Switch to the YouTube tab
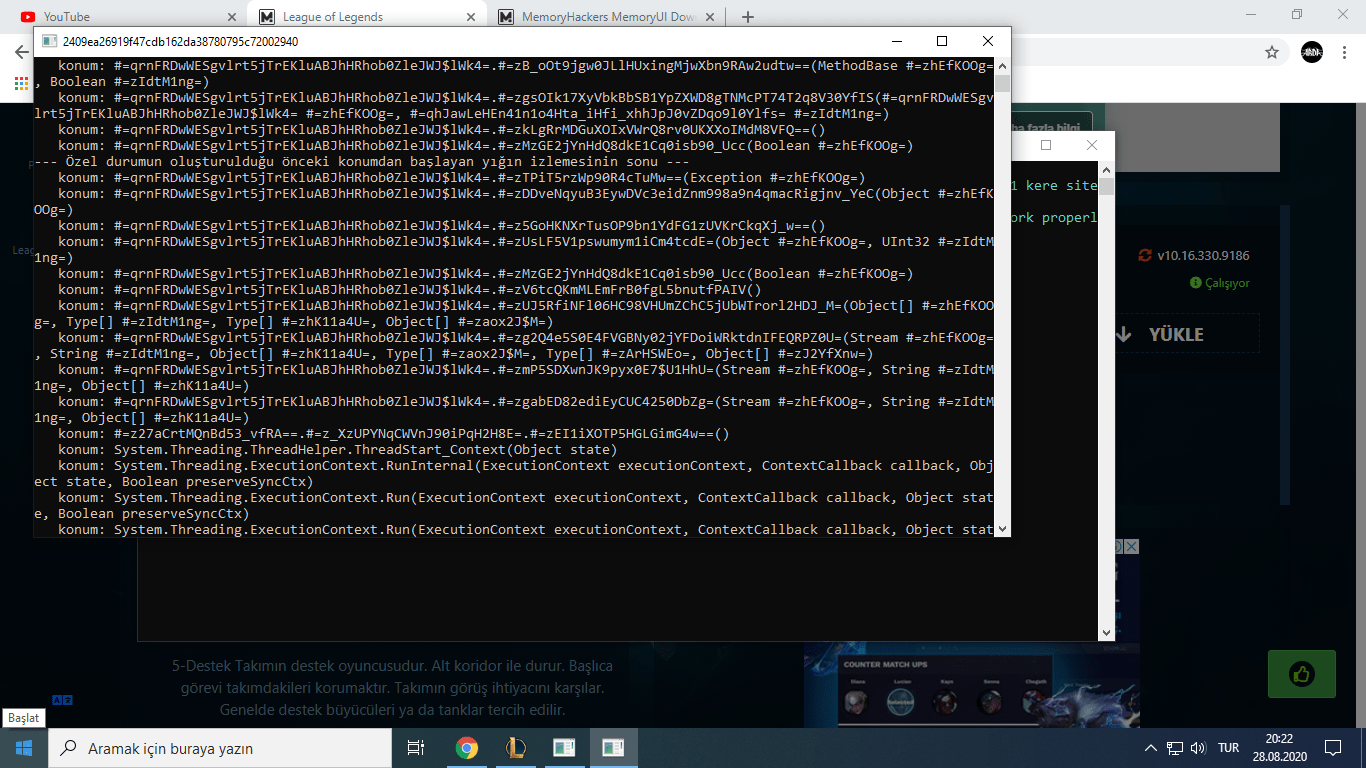1366x768 pixels. click(125, 16)
